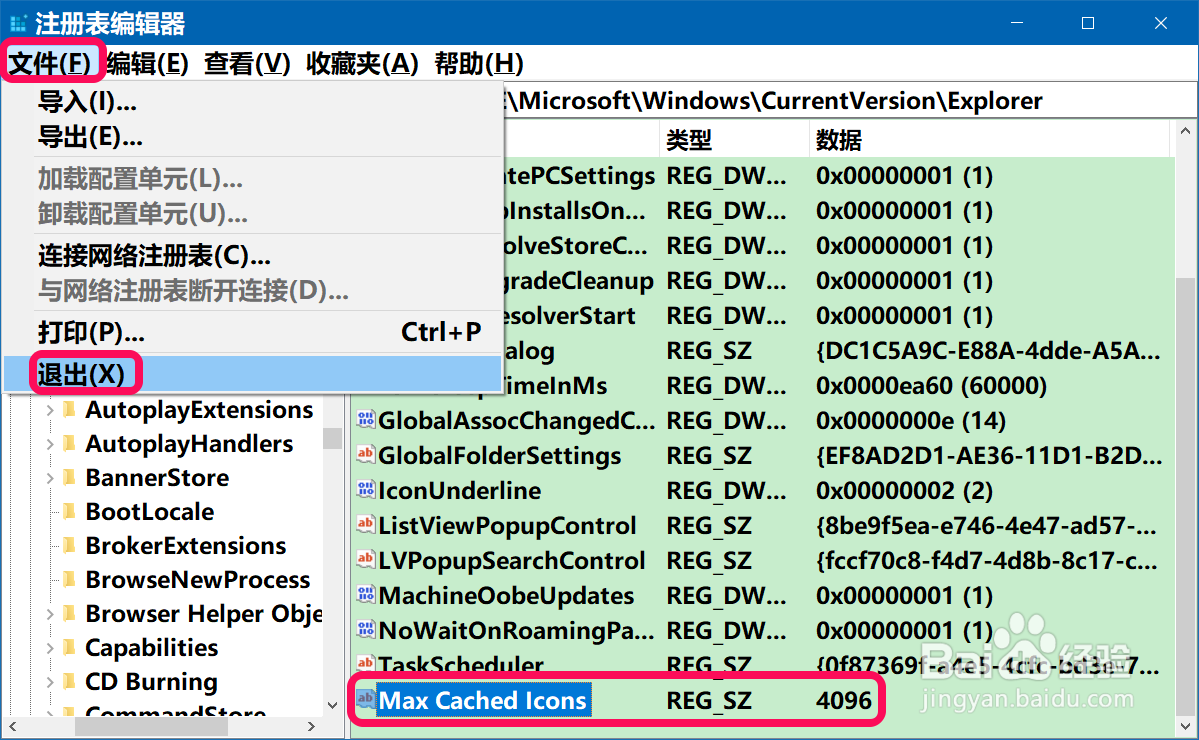Expand the CD Burning key
Viewport: 1199px width, 740px height.
pyautogui.click(x=50, y=681)
